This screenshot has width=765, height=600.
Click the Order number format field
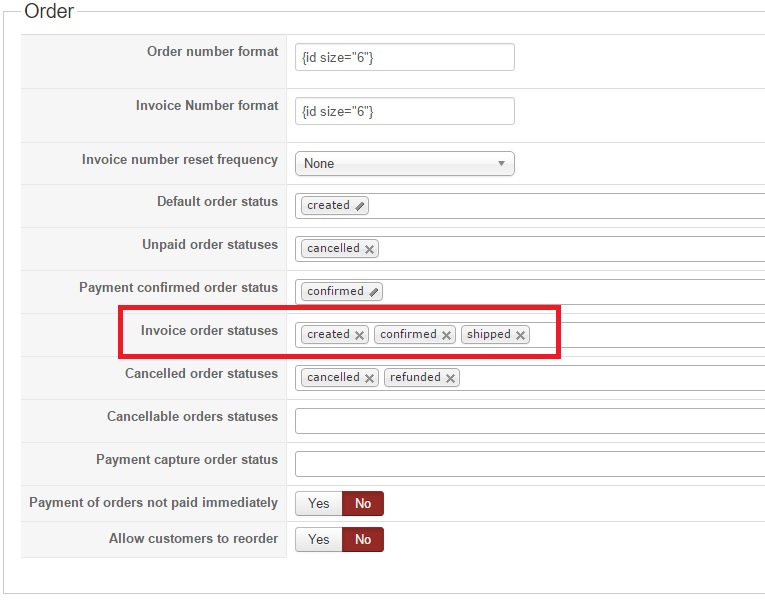(x=404, y=57)
